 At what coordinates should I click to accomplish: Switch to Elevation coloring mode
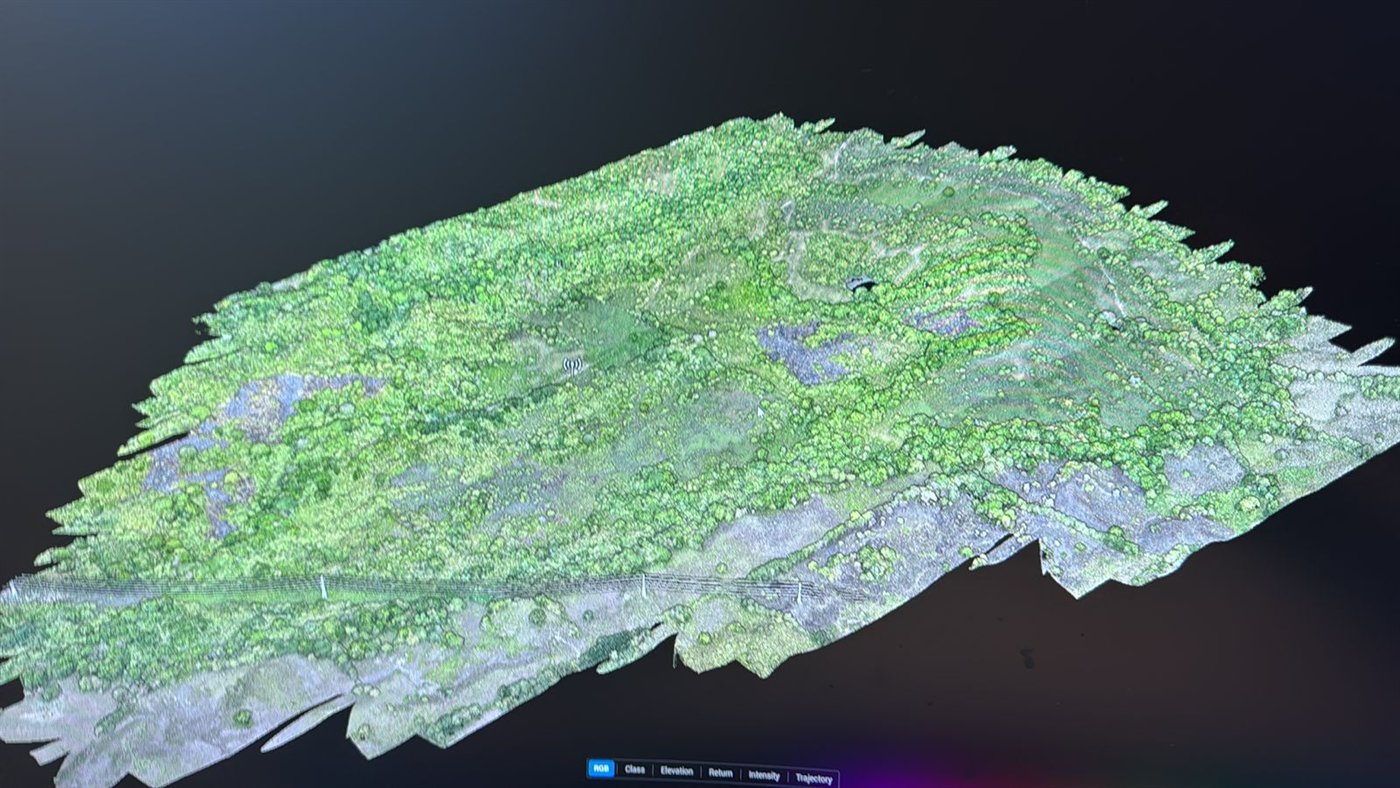(677, 771)
